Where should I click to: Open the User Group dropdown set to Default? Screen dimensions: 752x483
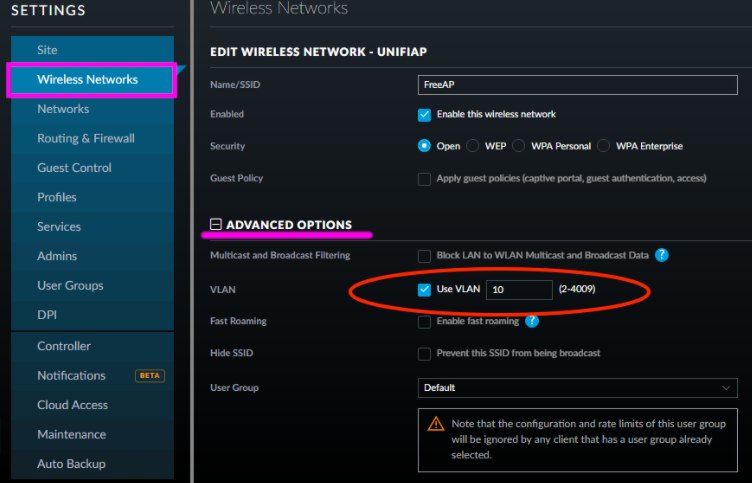577,388
